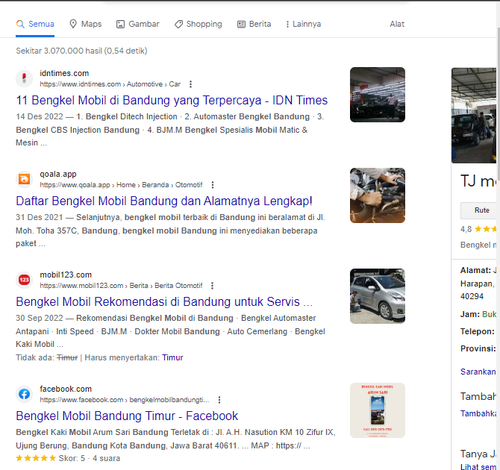Image resolution: width=500 pixels, height=470 pixels.
Task: Switch to the Maps tab
Action: pos(85,24)
